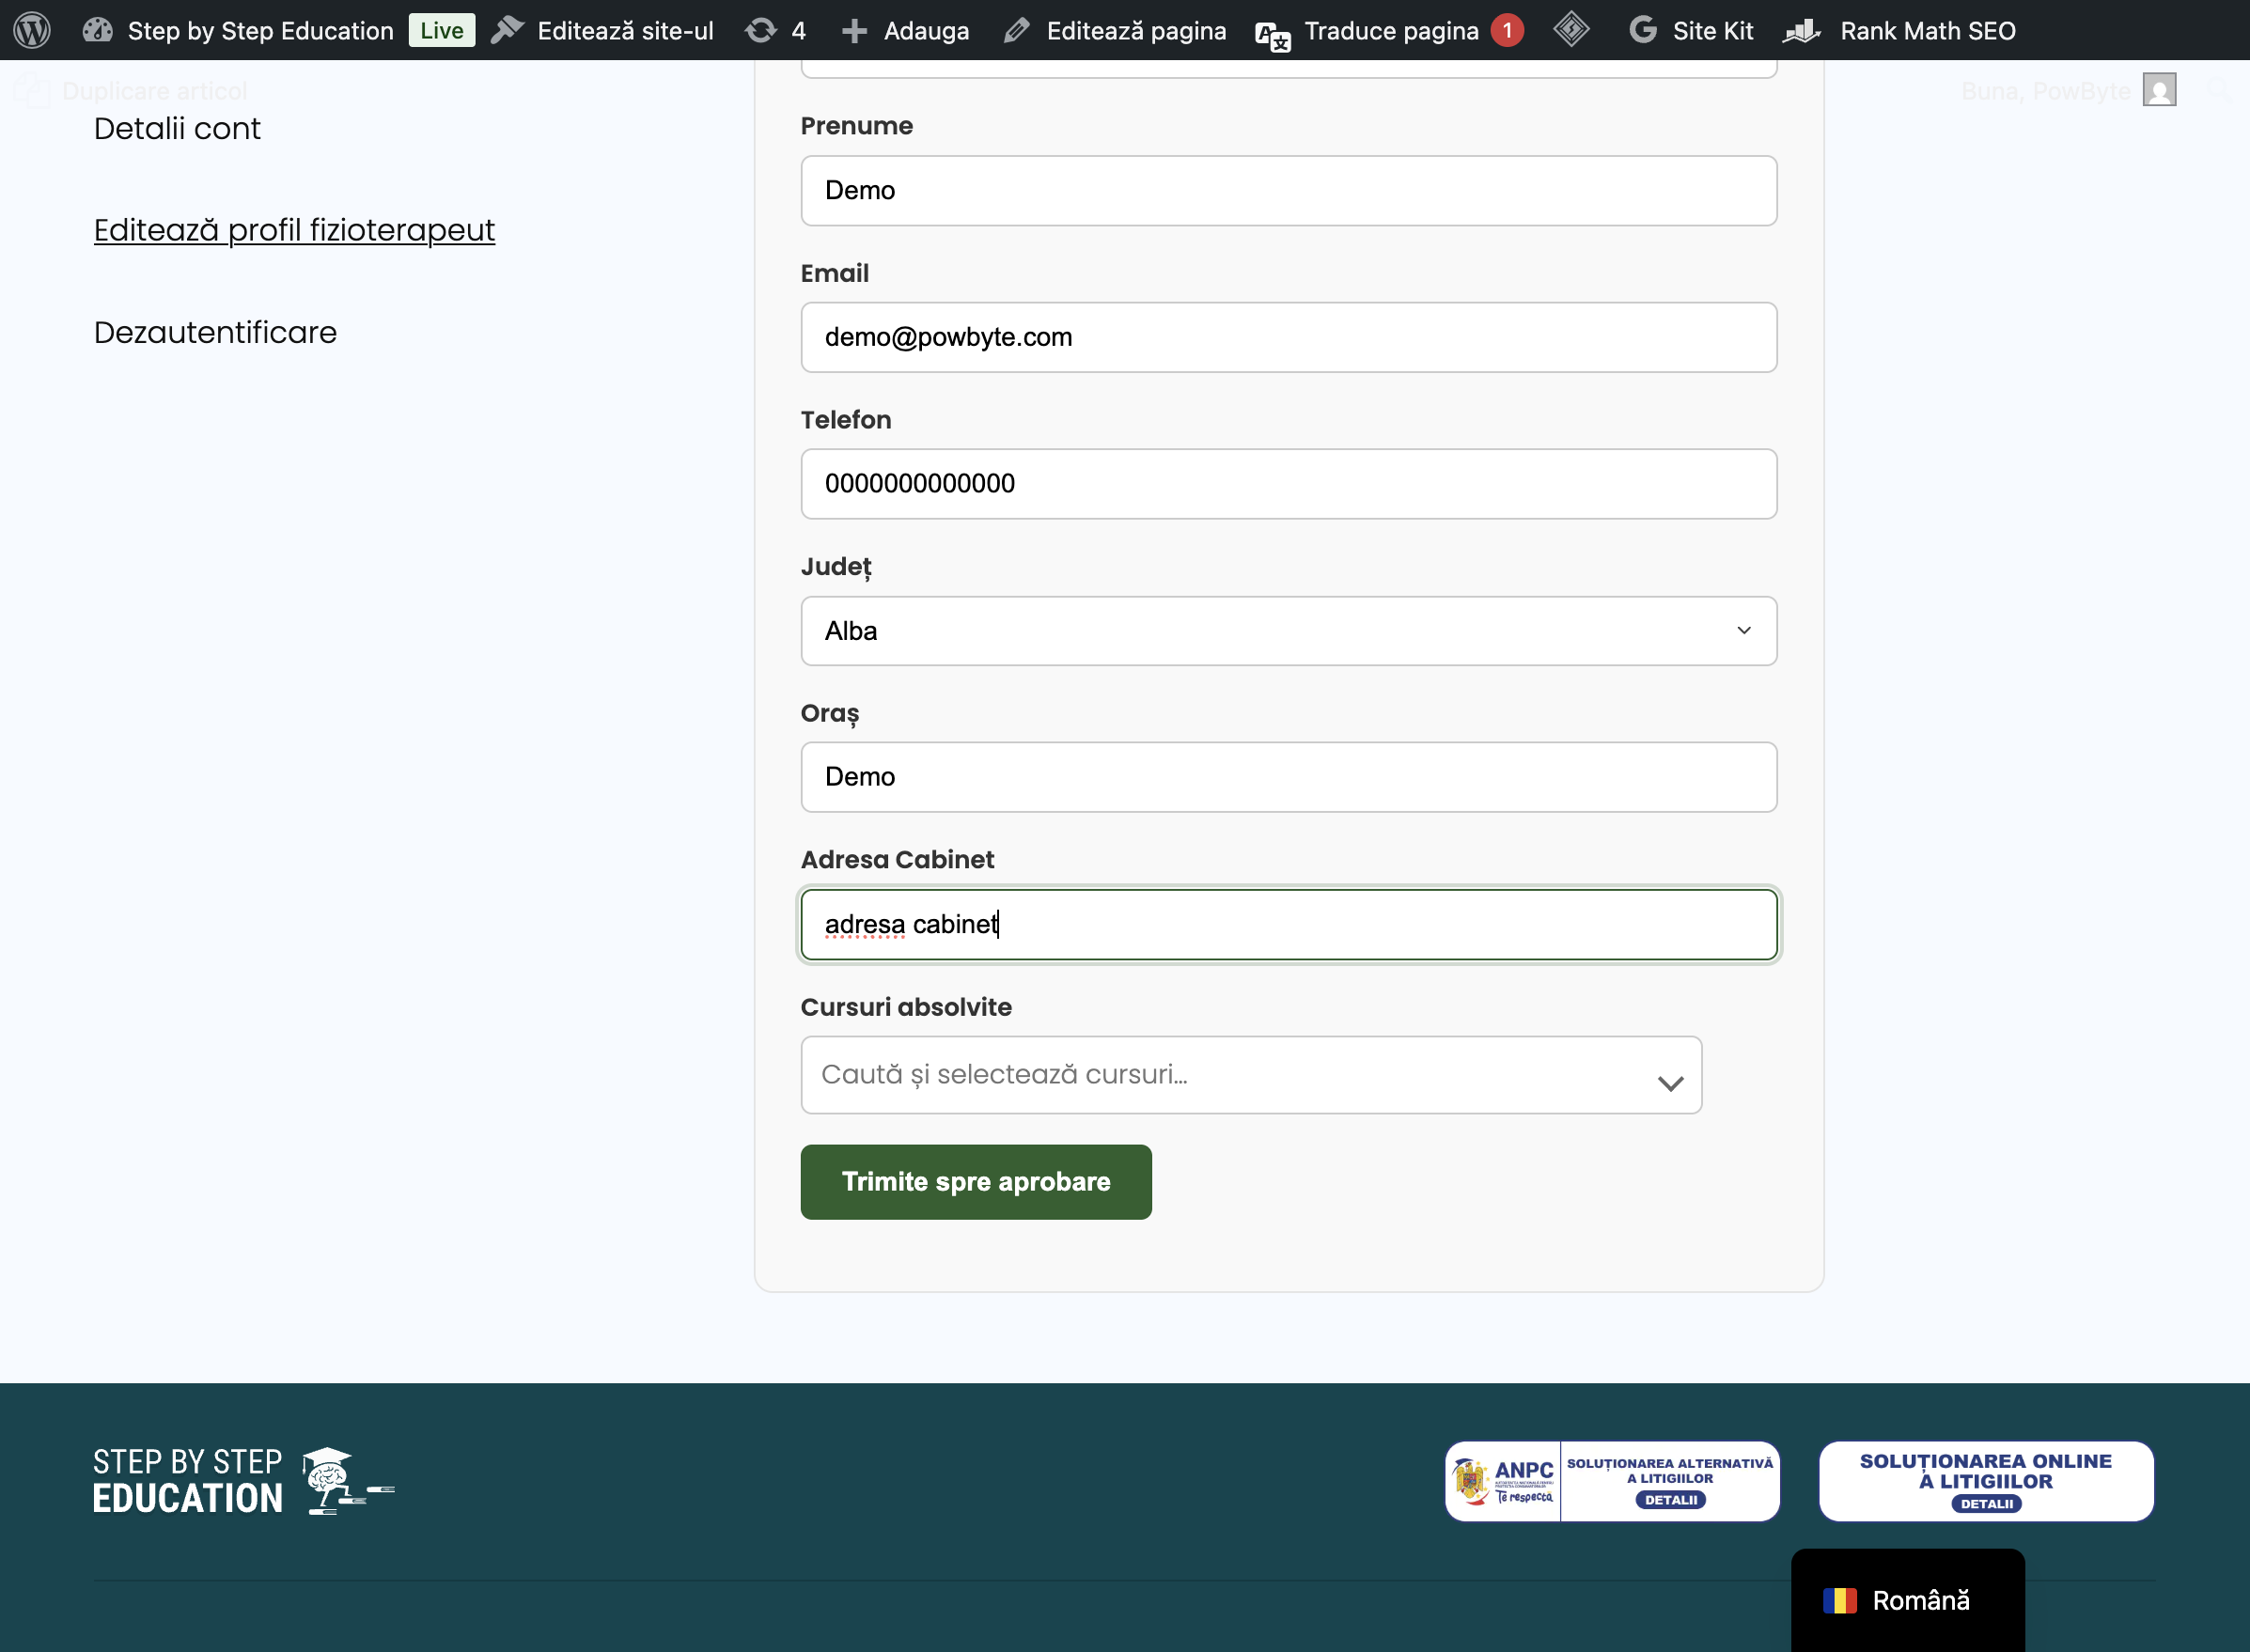Click the Romanian flag icon
This screenshot has width=2250, height=1652.
click(x=1840, y=1601)
